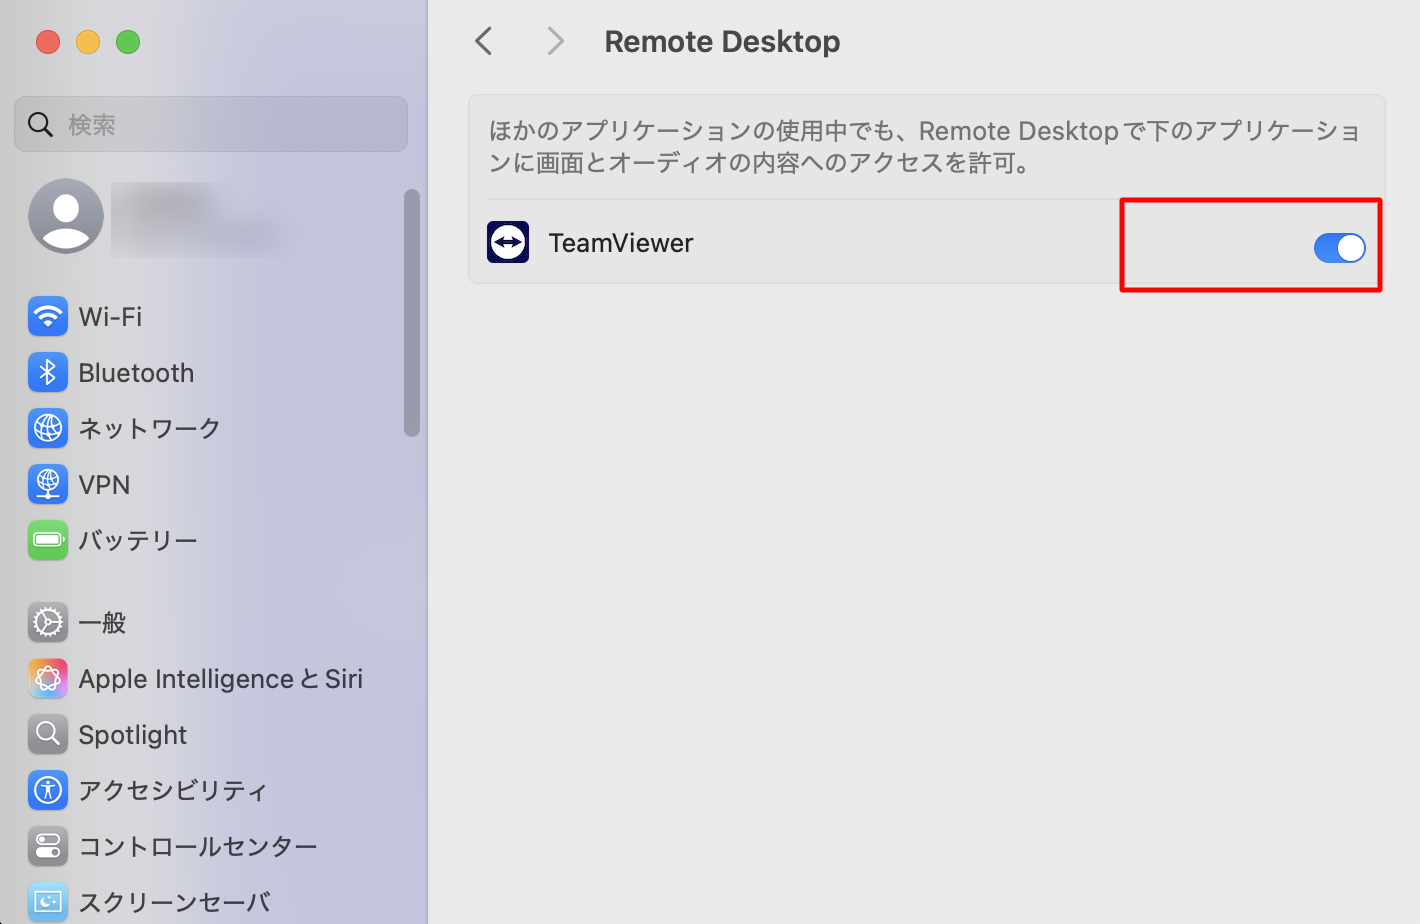Click the forward chevron button
This screenshot has height=924, width=1420.
556,42
